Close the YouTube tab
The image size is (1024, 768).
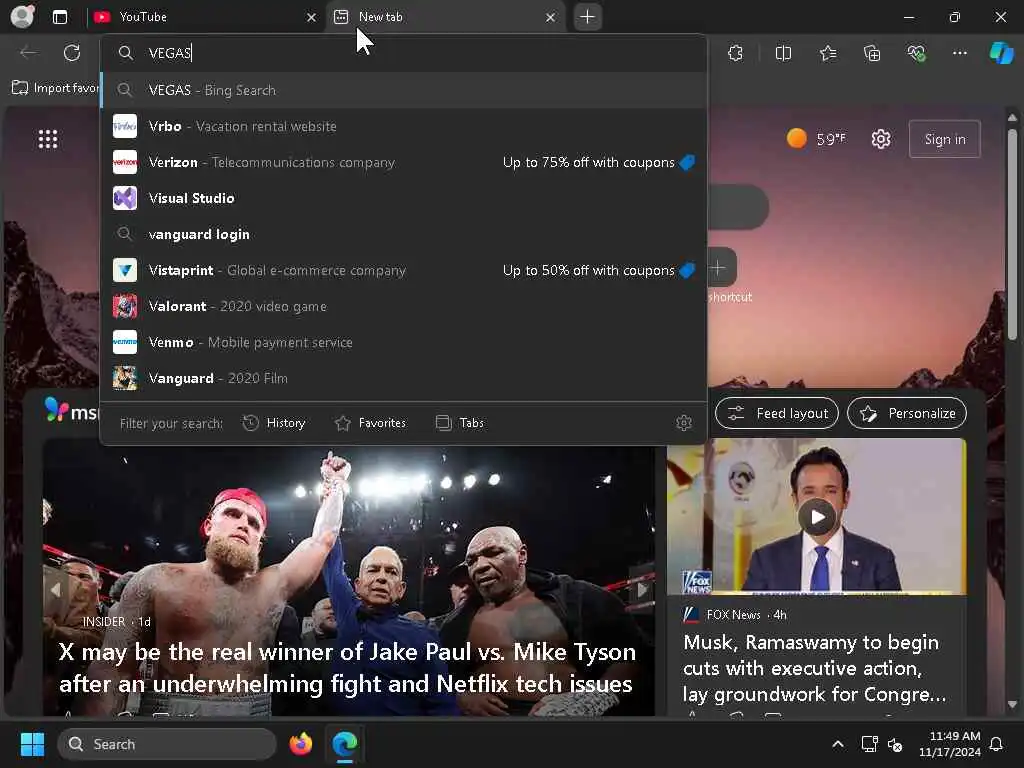tap(312, 18)
